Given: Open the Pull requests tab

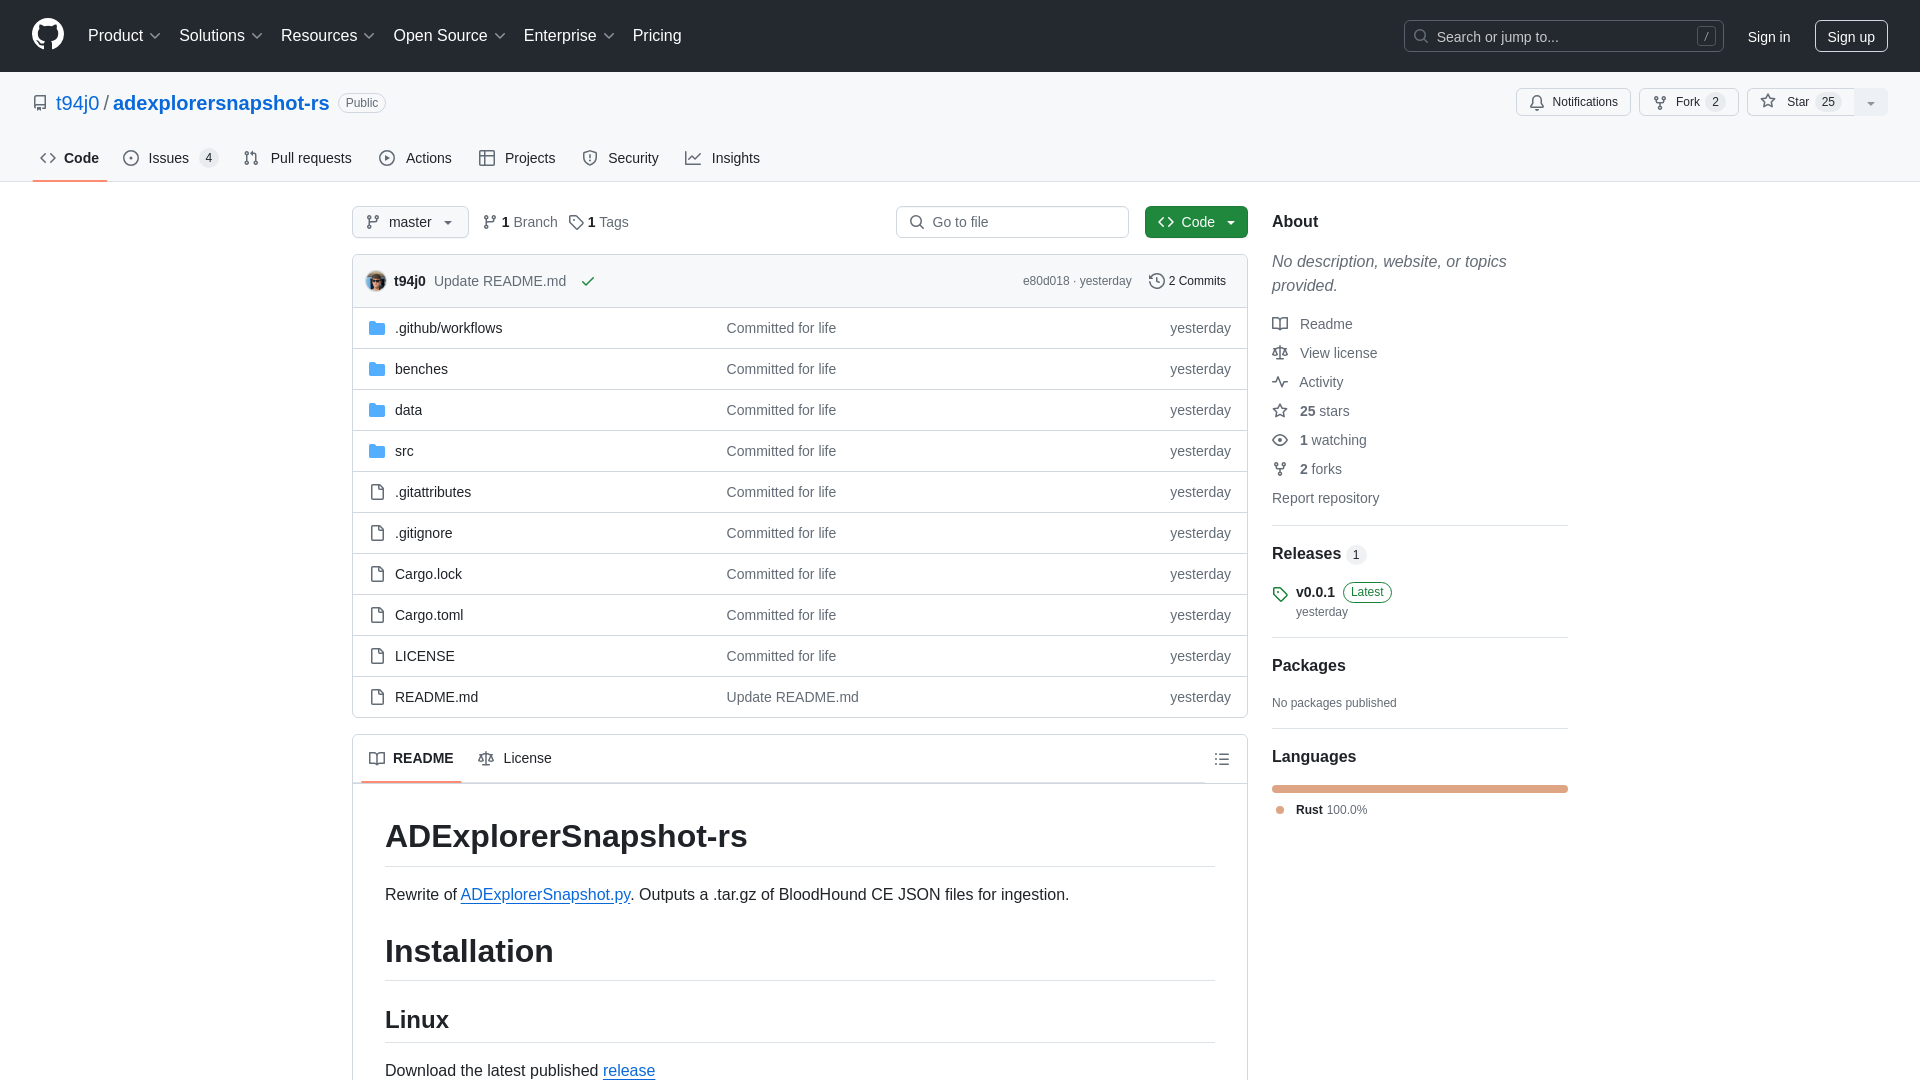Looking at the screenshot, I should tap(297, 158).
